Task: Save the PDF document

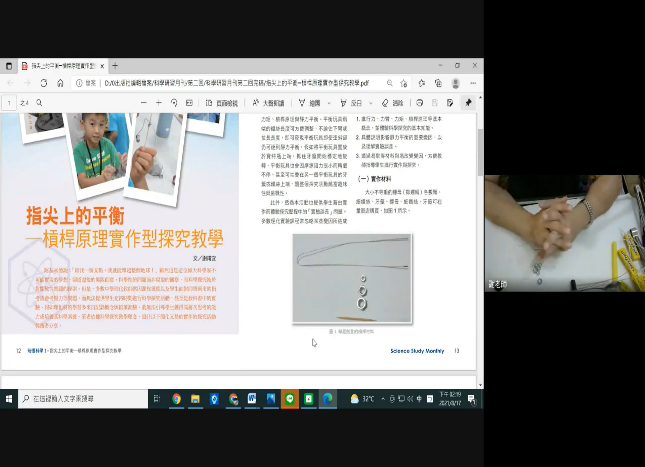Action: coord(435,103)
